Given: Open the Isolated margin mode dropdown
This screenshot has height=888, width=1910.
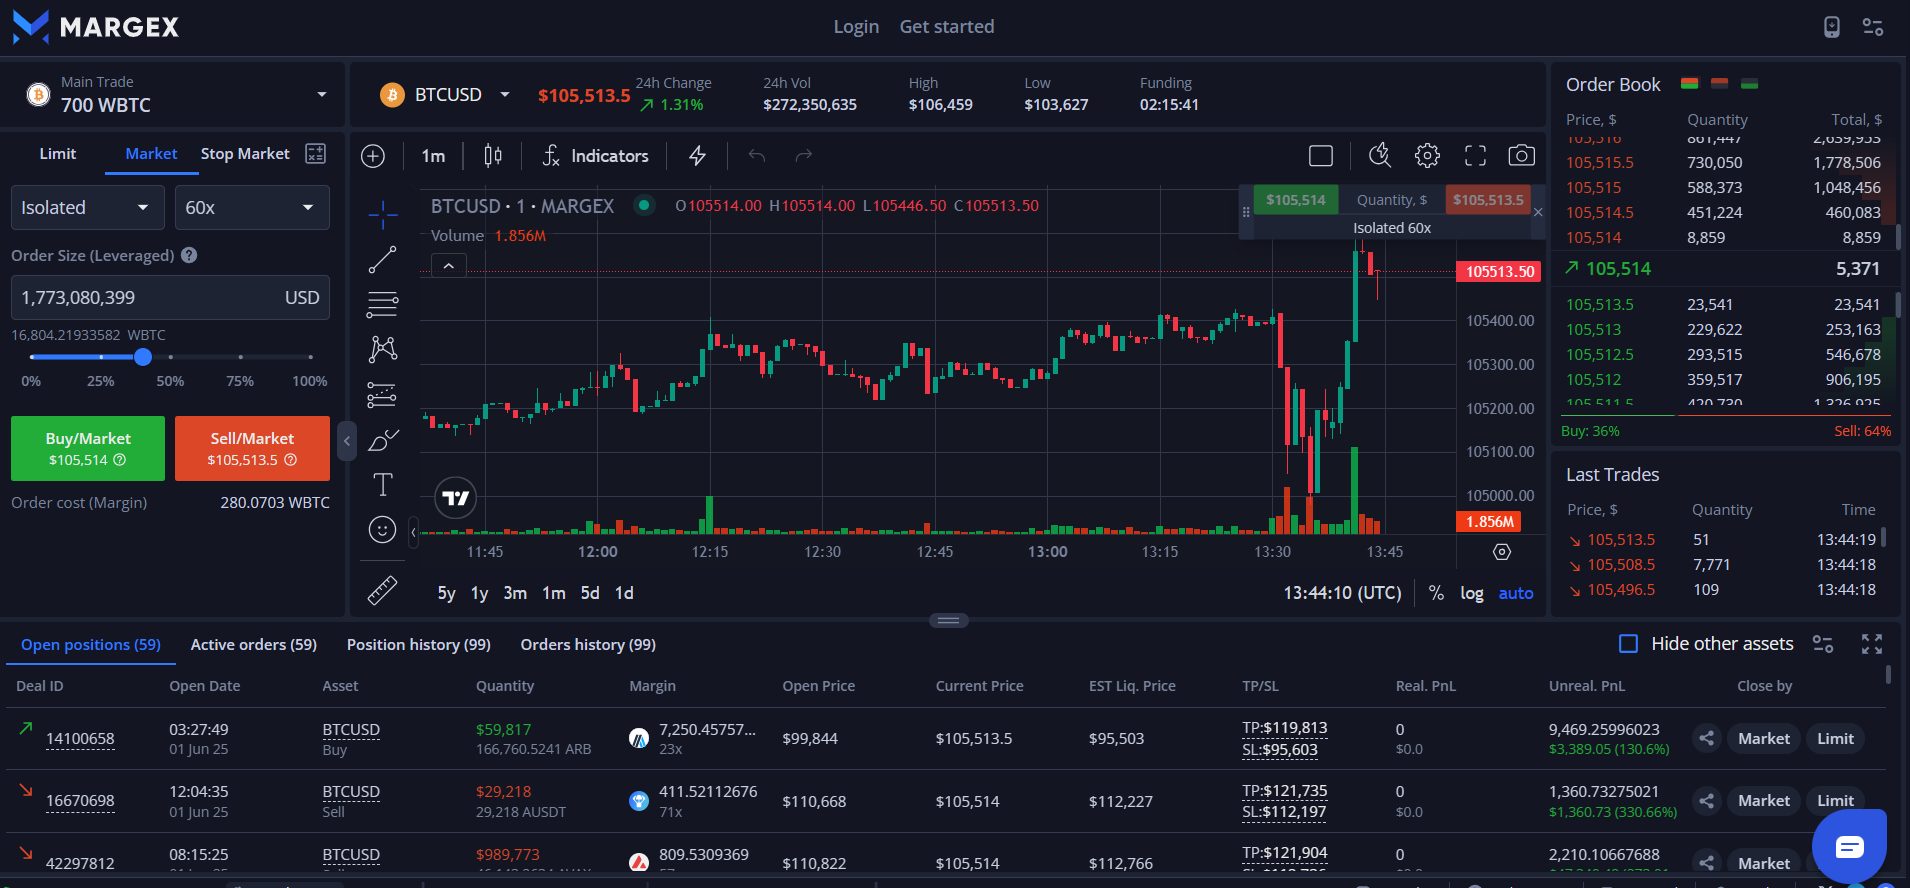Looking at the screenshot, I should pos(86,208).
